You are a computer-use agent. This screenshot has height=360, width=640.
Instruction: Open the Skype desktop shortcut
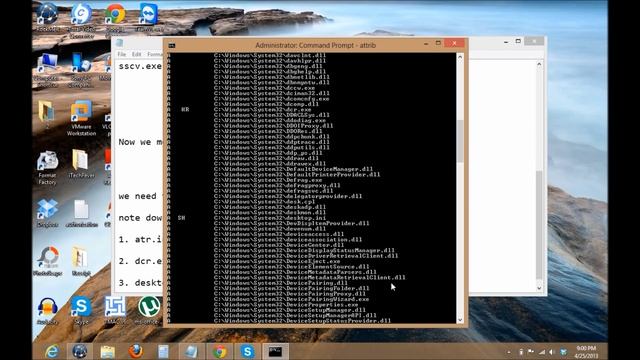(x=81, y=307)
